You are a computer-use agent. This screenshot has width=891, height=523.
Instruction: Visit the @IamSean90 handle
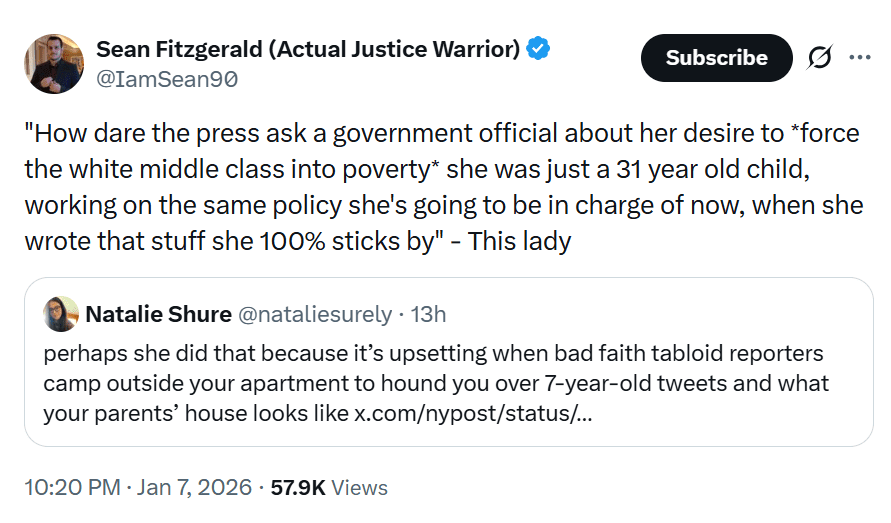(x=167, y=79)
